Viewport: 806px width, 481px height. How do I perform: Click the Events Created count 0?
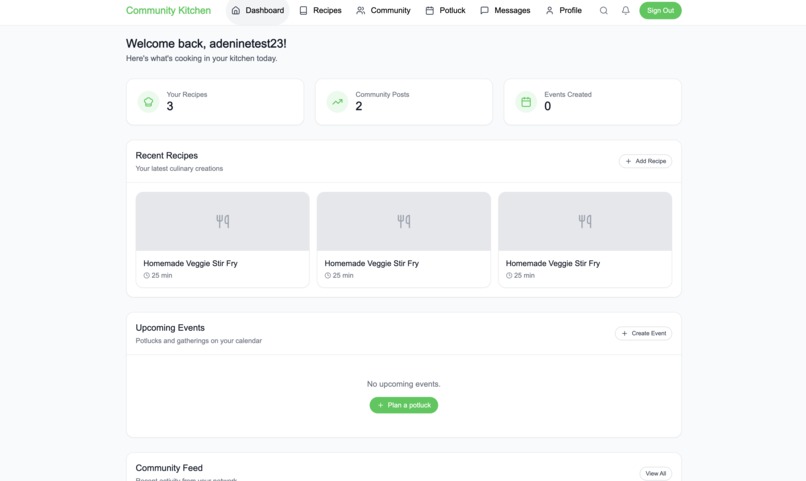coord(547,106)
